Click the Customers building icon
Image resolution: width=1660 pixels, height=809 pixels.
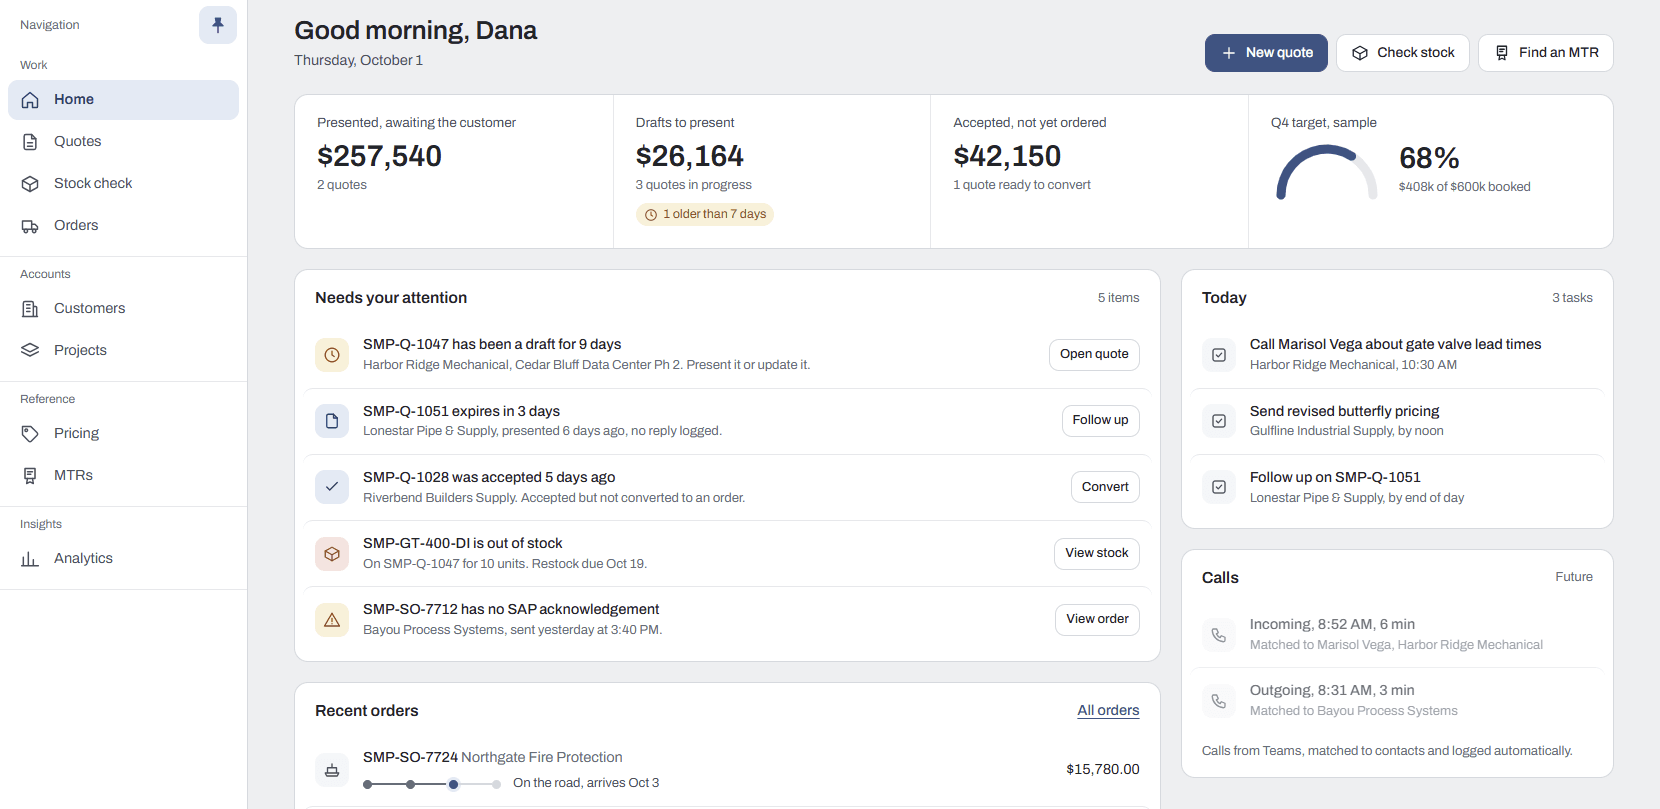(x=30, y=309)
